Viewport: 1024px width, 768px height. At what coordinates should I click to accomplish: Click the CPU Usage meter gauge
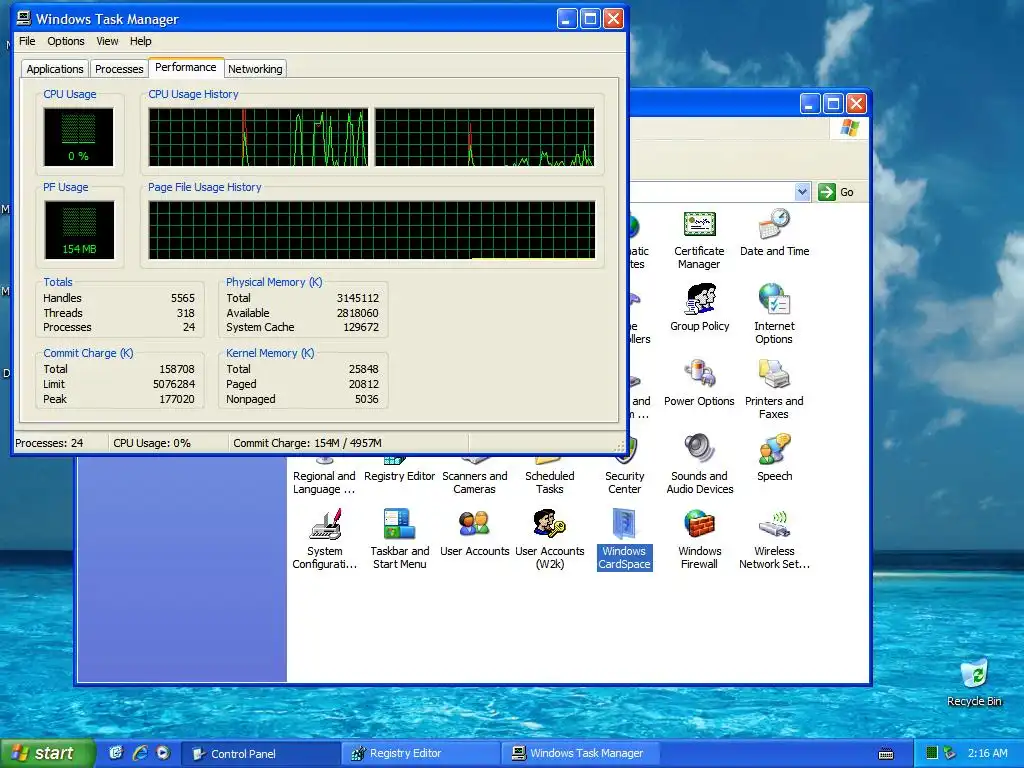(78, 137)
